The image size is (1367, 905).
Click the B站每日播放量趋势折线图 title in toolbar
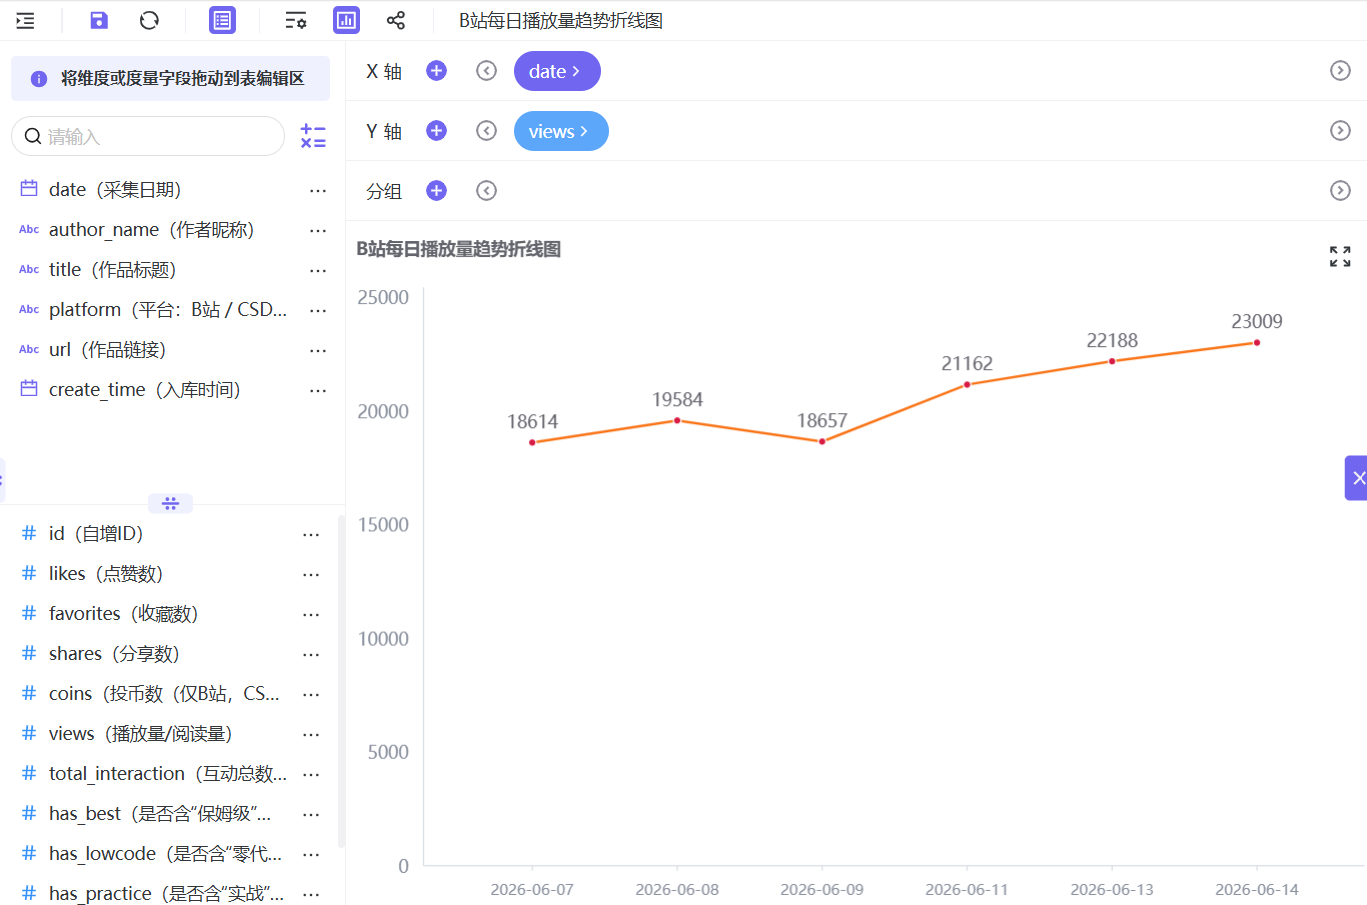tap(561, 20)
